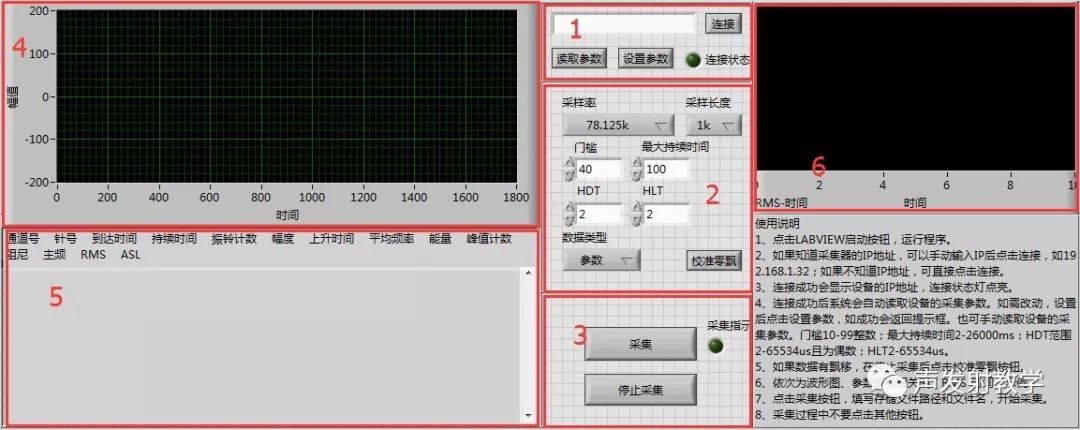Click the 幅度 column header

282,238
